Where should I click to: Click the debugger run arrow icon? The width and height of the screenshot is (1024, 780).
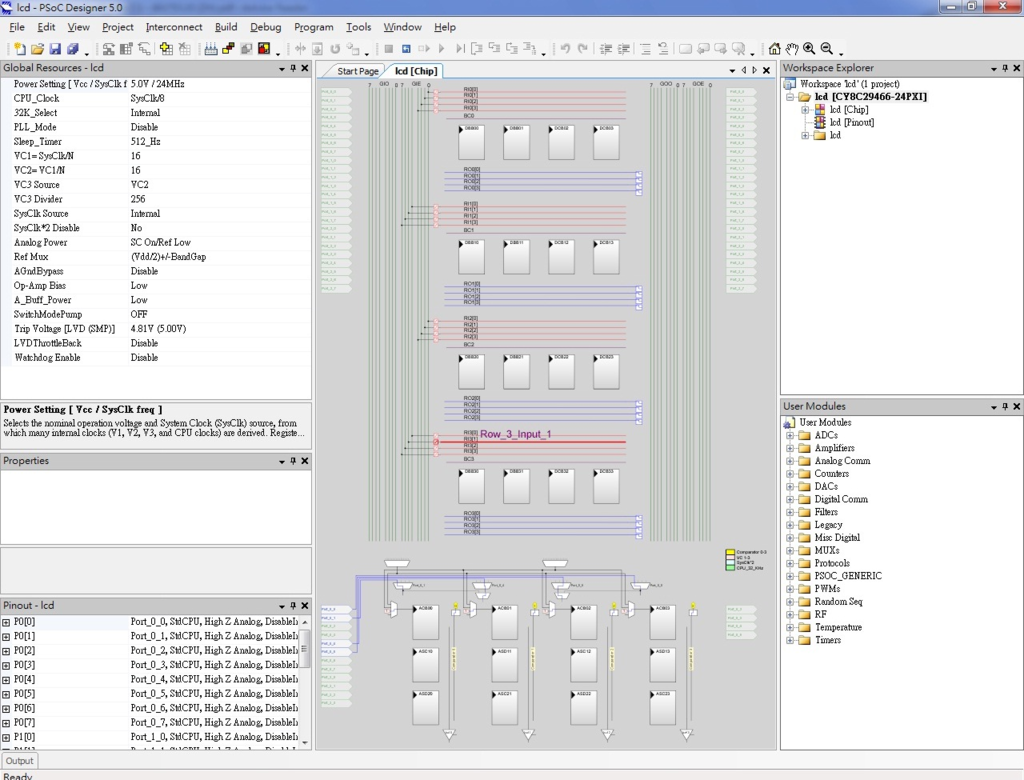pyautogui.click(x=441, y=48)
